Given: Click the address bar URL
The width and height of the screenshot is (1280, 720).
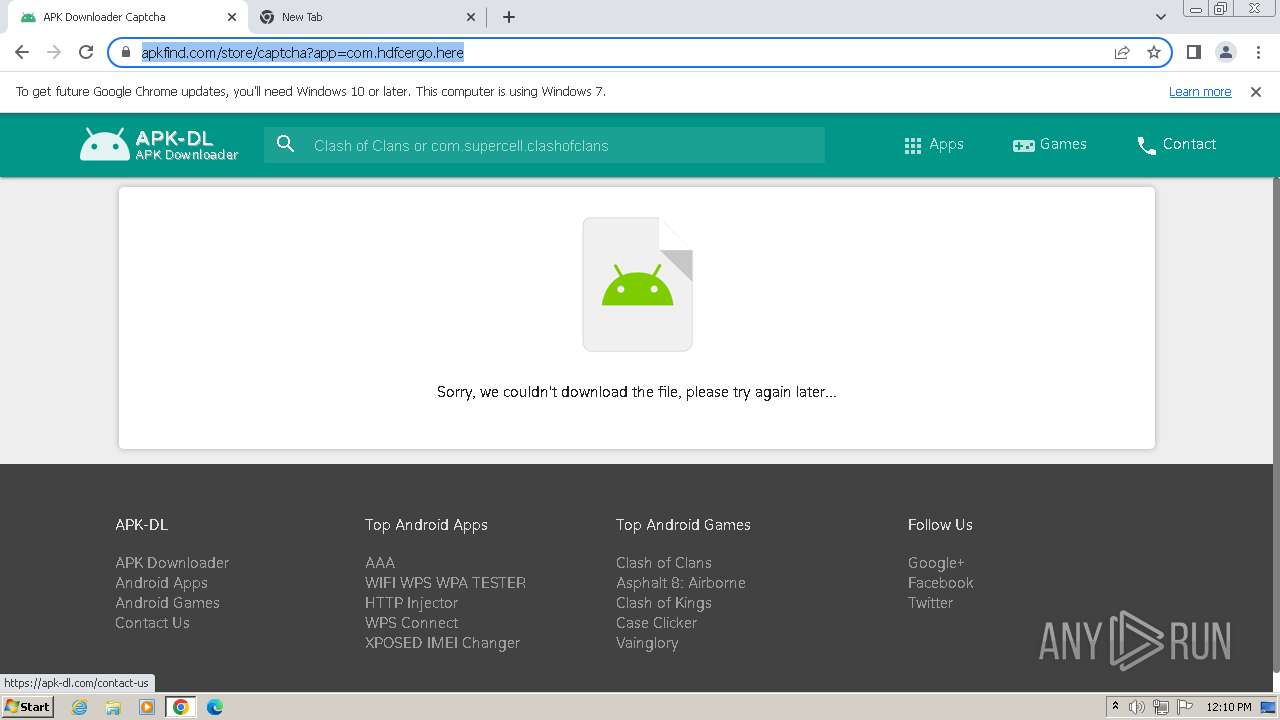Looking at the screenshot, I should (x=302, y=52).
